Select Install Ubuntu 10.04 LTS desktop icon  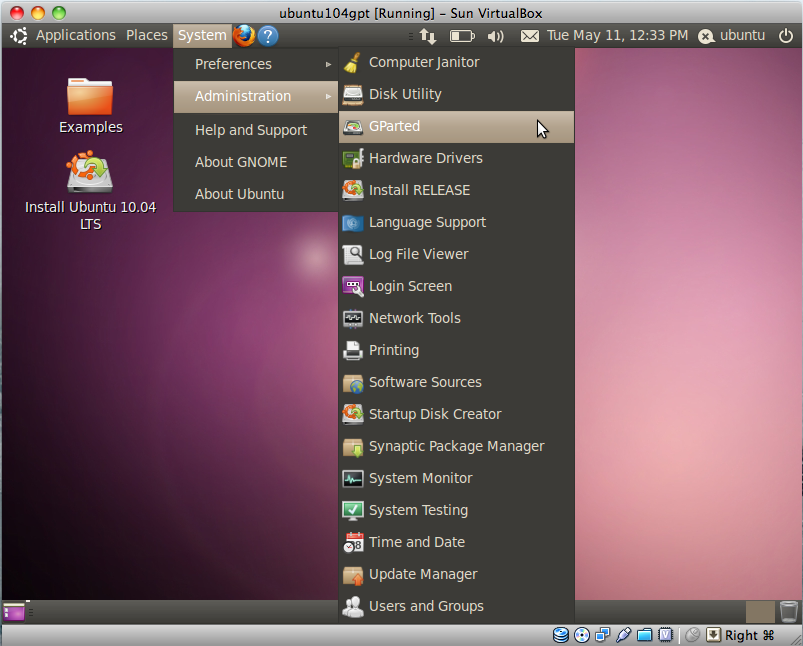(x=90, y=191)
